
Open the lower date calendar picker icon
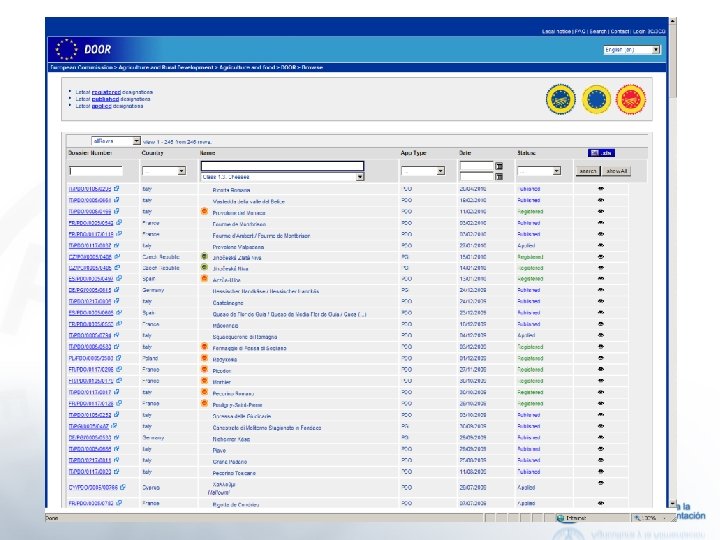(499, 176)
